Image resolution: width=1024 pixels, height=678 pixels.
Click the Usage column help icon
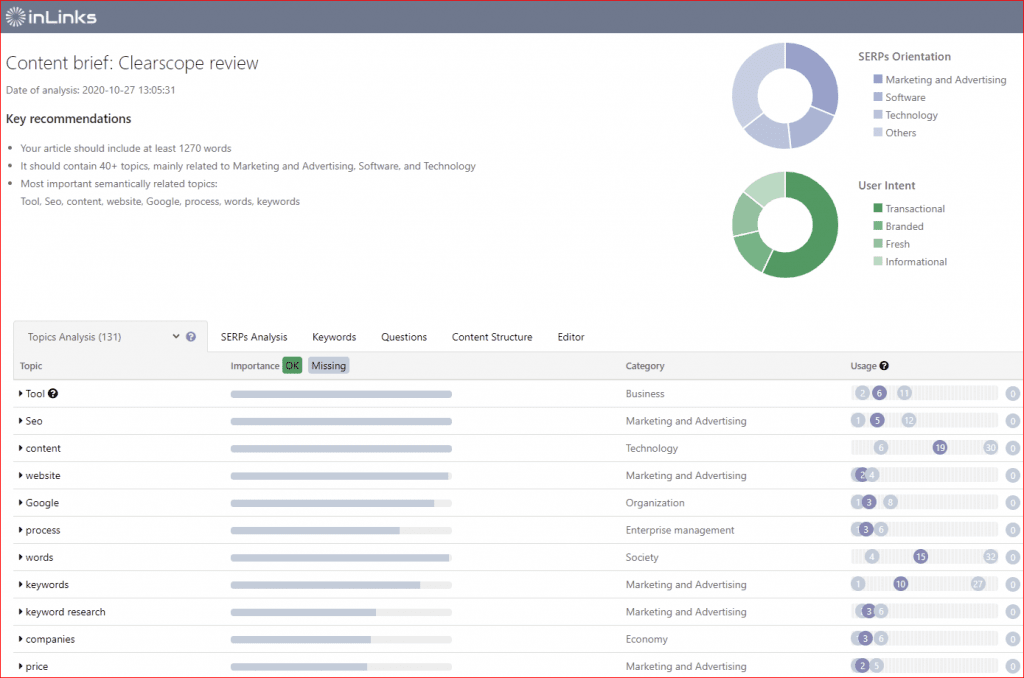pos(884,366)
